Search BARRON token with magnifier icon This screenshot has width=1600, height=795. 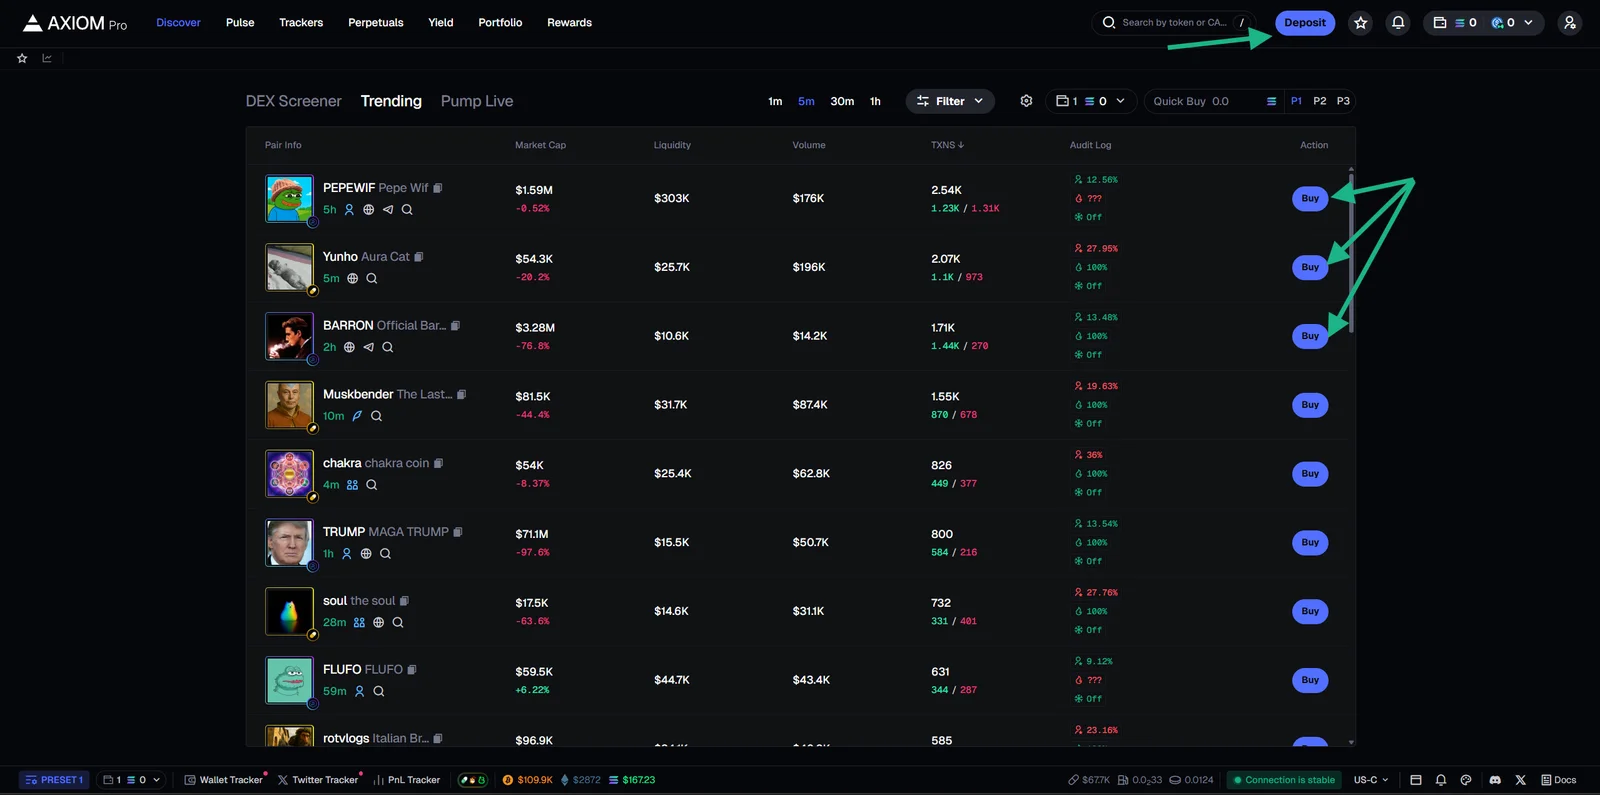[x=388, y=348]
